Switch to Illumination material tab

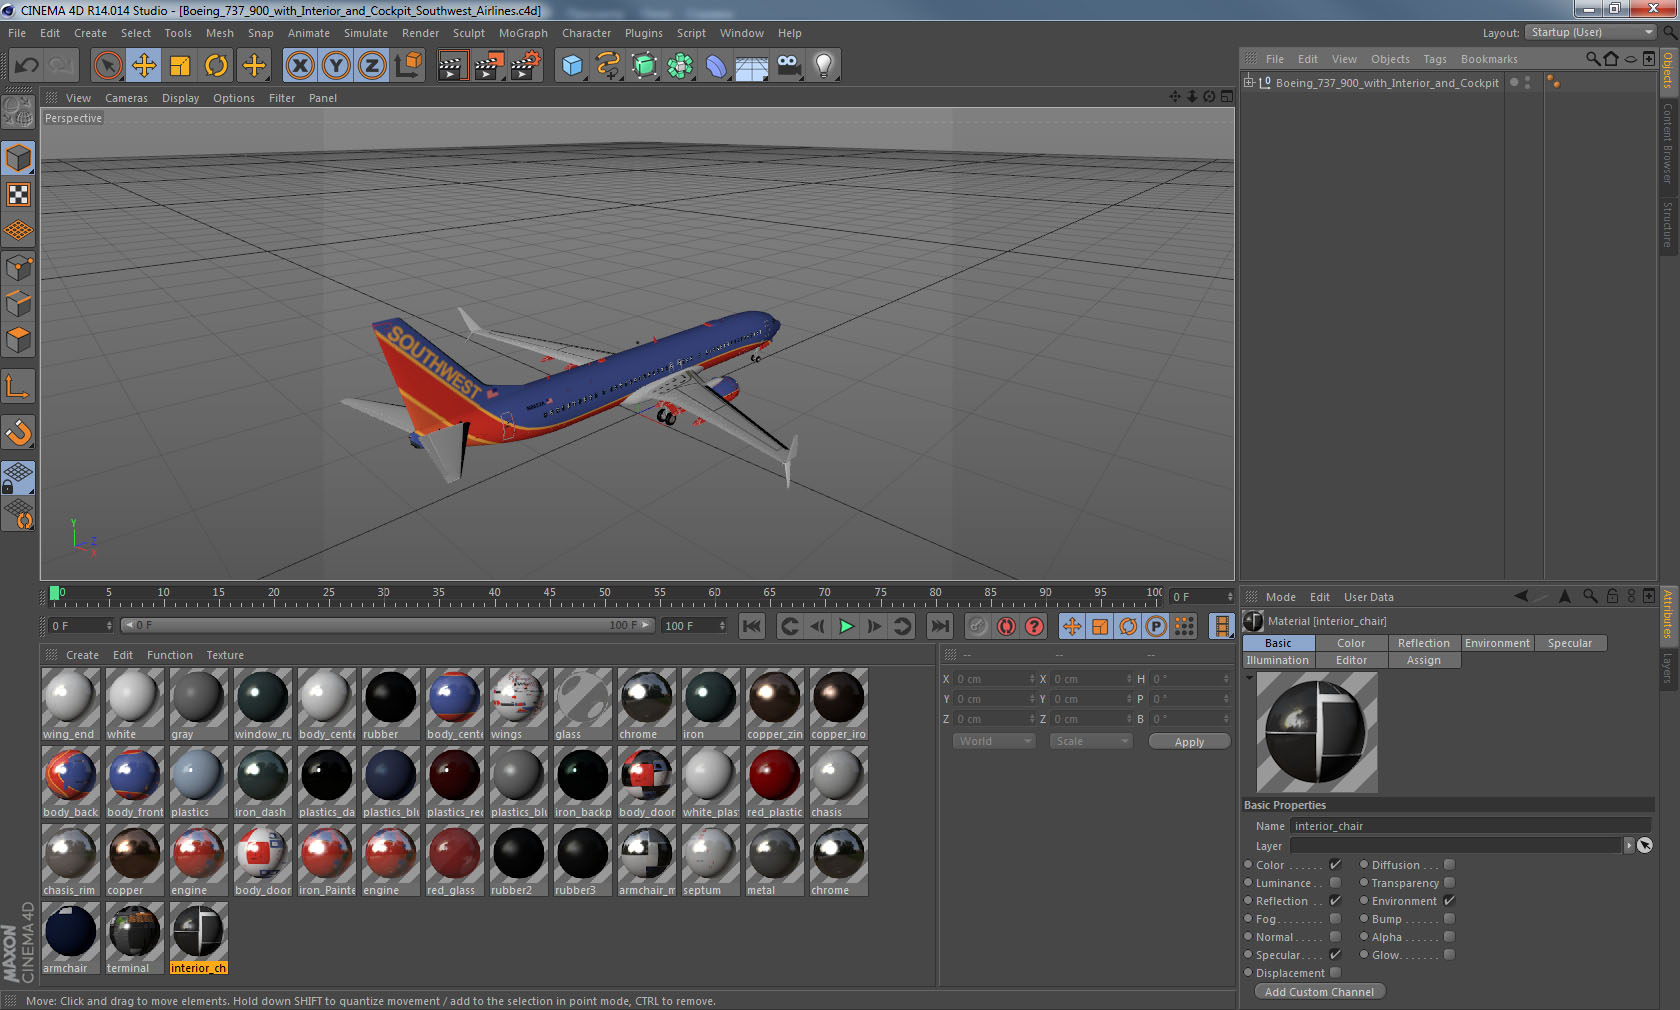point(1277,660)
